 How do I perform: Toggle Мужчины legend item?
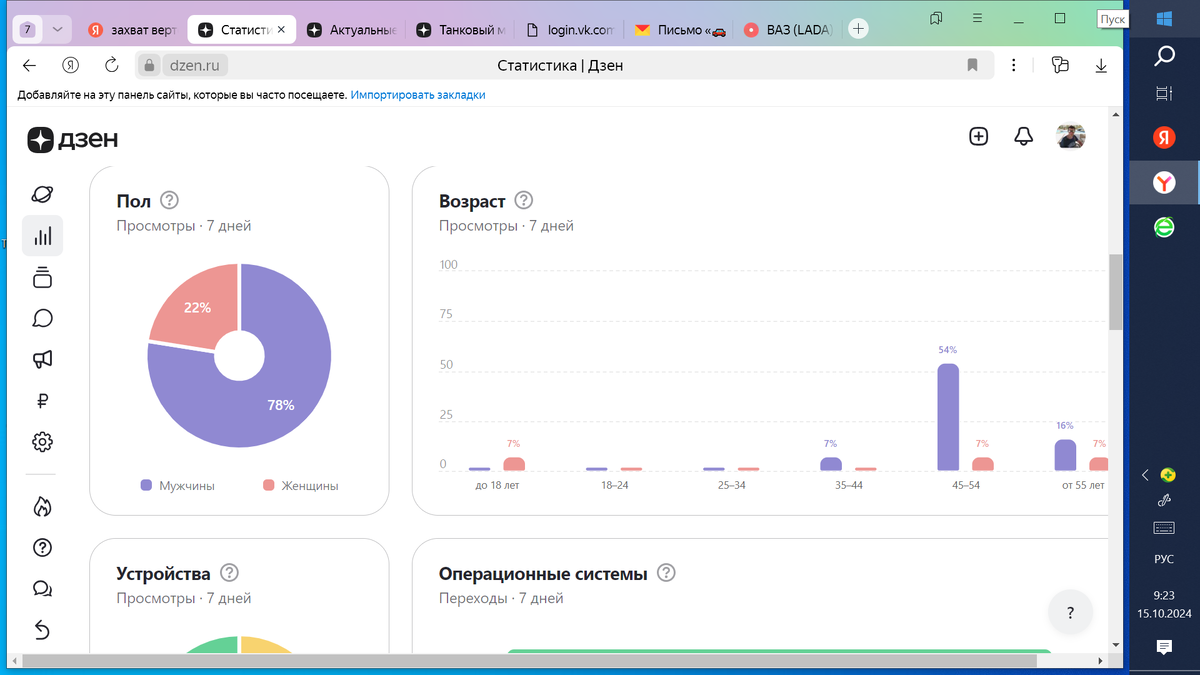point(178,485)
